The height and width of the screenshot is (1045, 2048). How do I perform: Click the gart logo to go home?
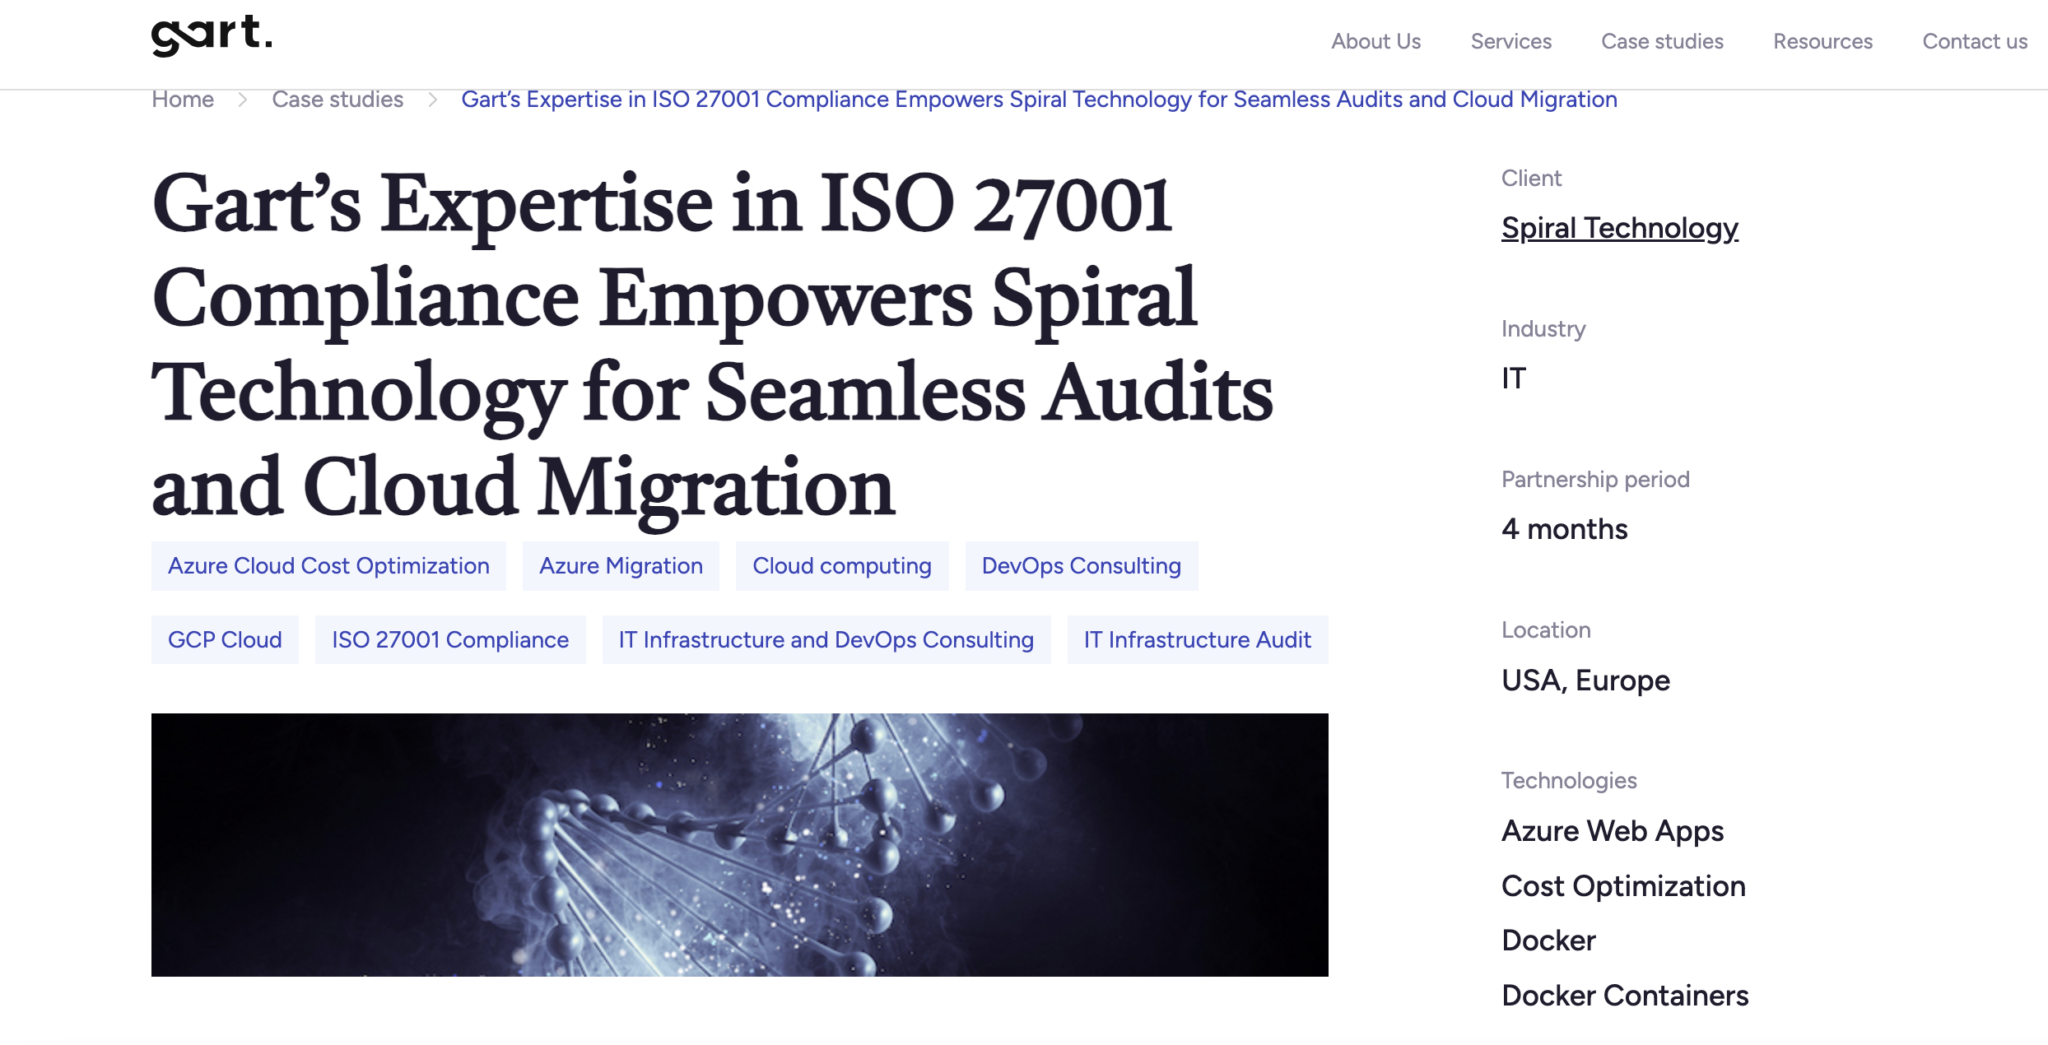click(211, 33)
